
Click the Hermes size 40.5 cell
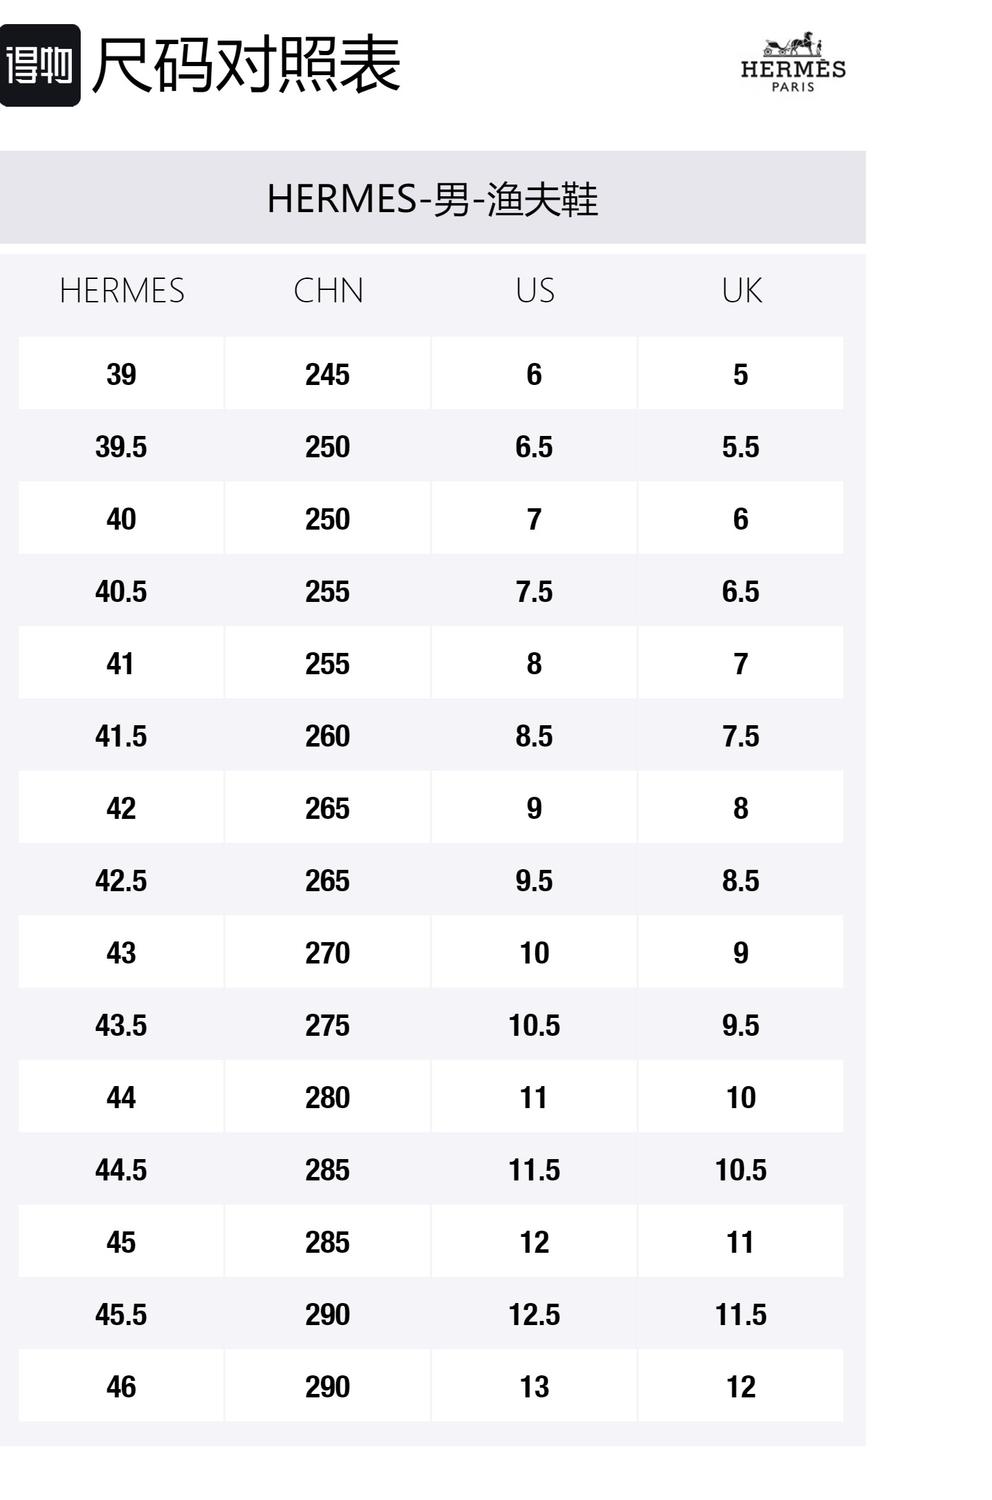(x=121, y=591)
